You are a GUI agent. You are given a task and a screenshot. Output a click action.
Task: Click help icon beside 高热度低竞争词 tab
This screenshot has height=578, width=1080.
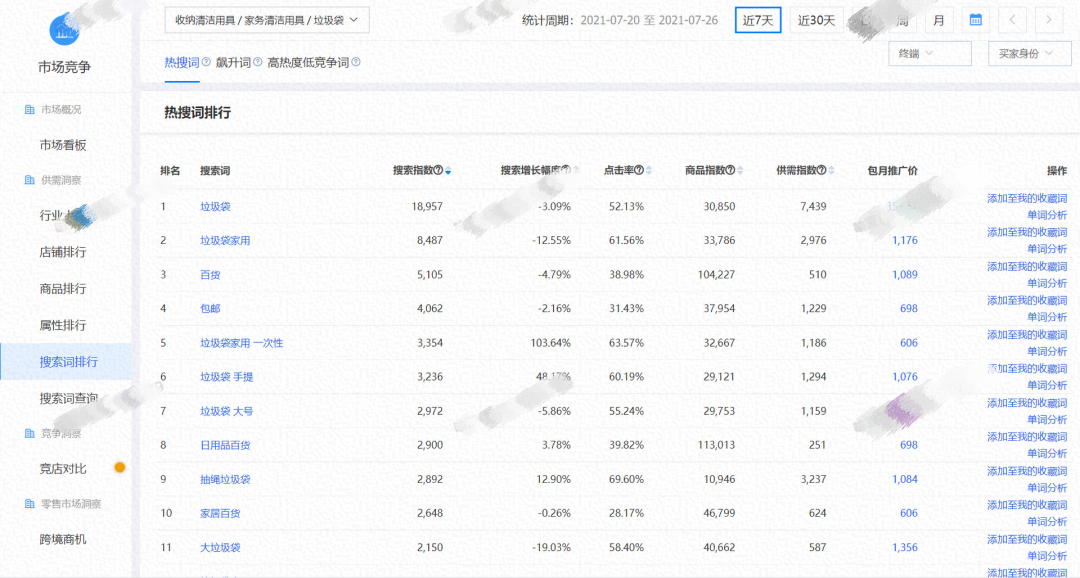click(x=356, y=62)
